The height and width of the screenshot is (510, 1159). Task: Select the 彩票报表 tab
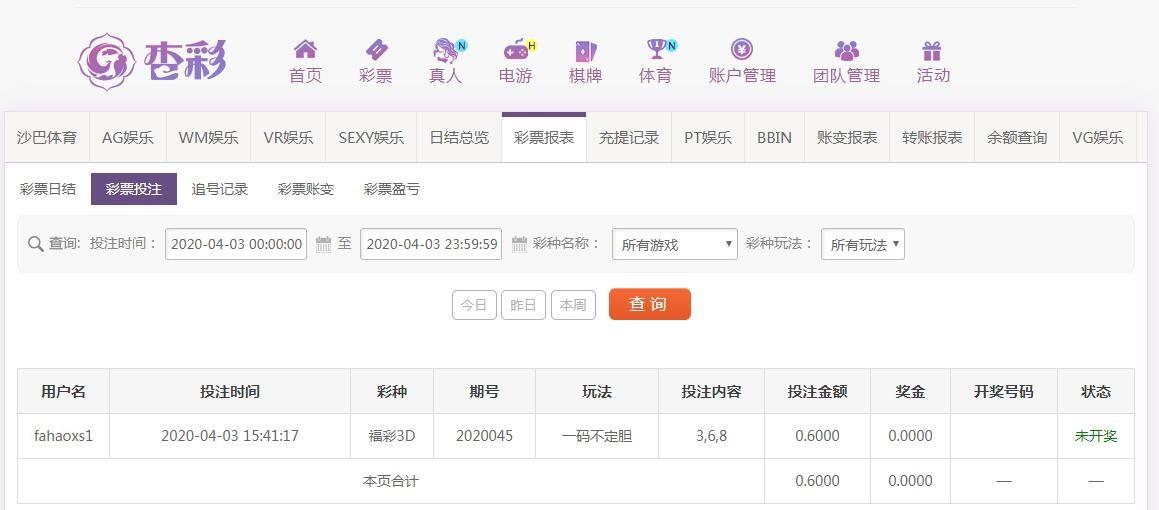[x=544, y=137]
